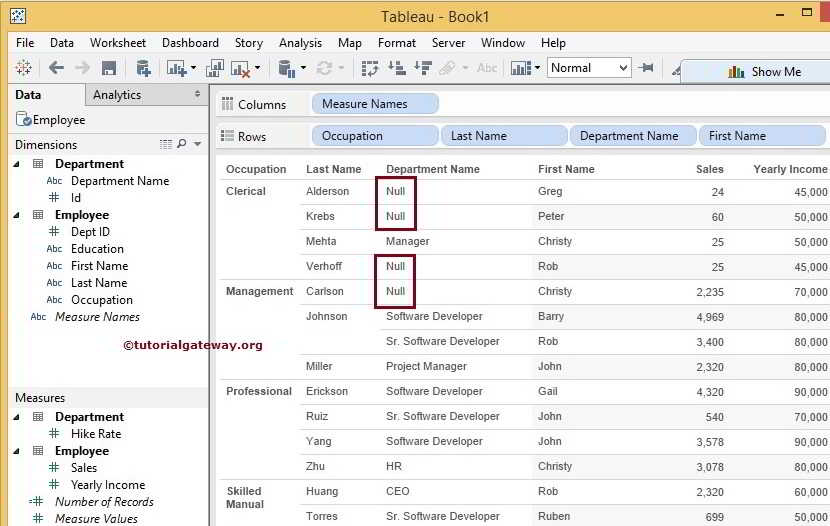Click the back arrow undo icon
The width and height of the screenshot is (830, 526).
pos(56,68)
